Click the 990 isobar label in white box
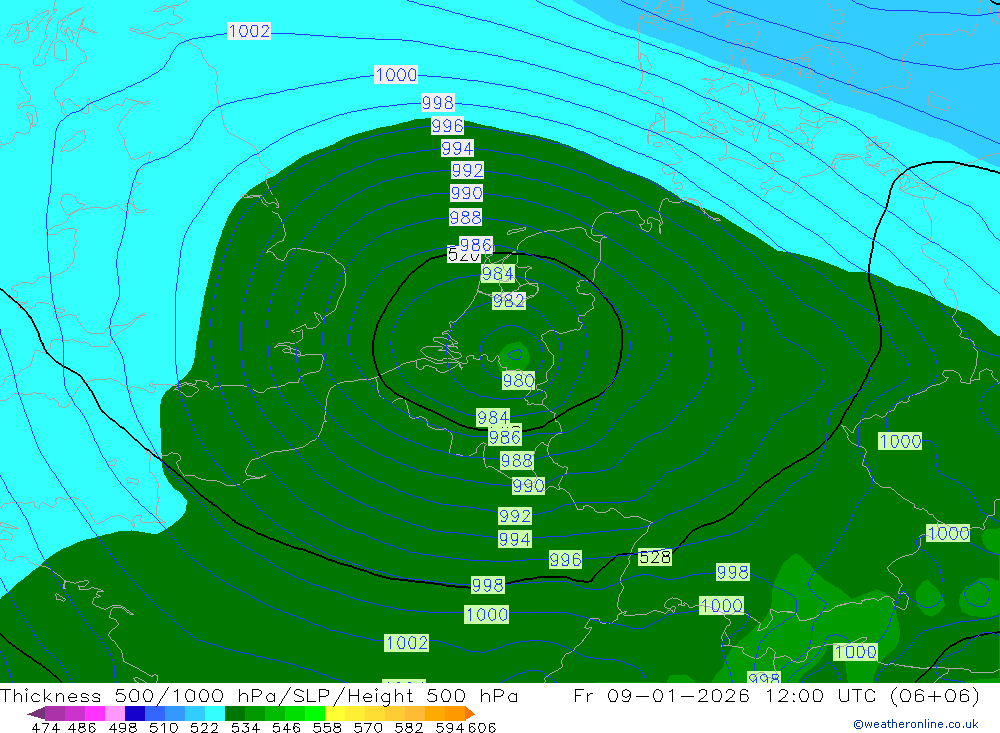Viewport: 1000px width, 733px height. tap(466, 193)
